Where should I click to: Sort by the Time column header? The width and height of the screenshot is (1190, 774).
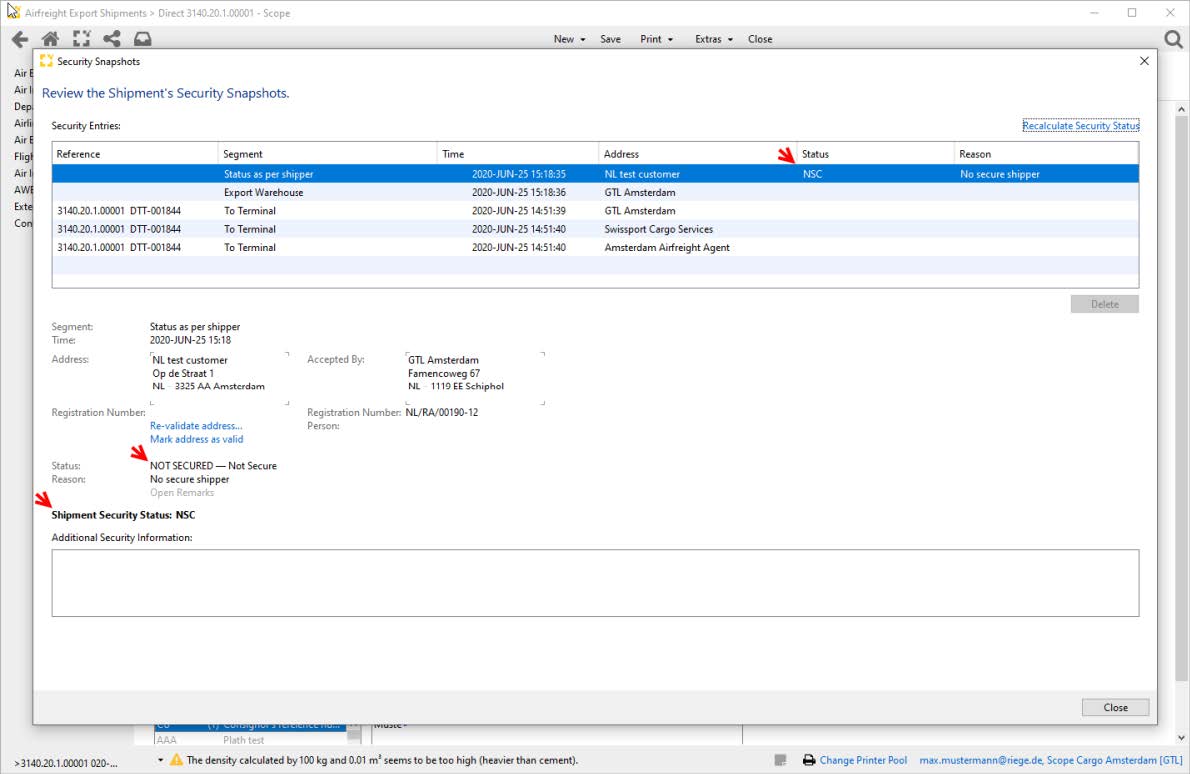click(x=518, y=154)
